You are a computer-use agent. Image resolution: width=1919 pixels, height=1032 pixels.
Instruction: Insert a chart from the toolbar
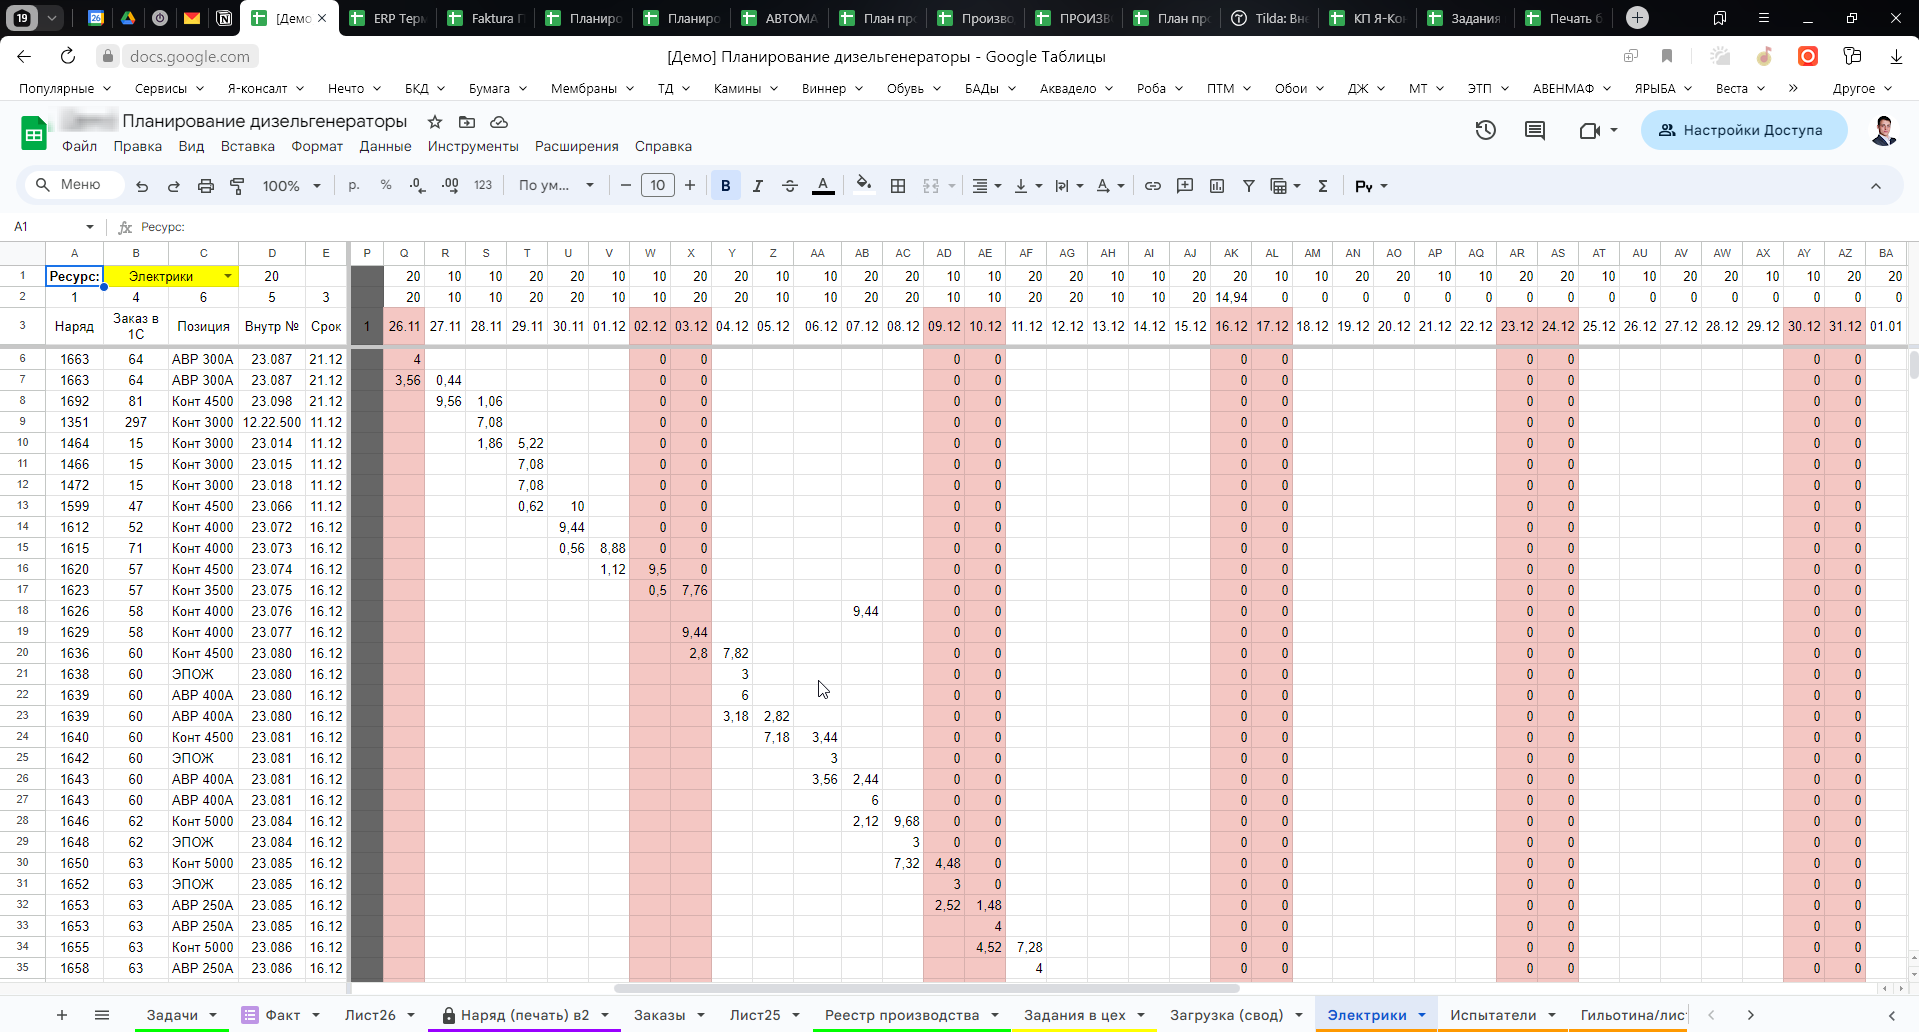point(1217,186)
